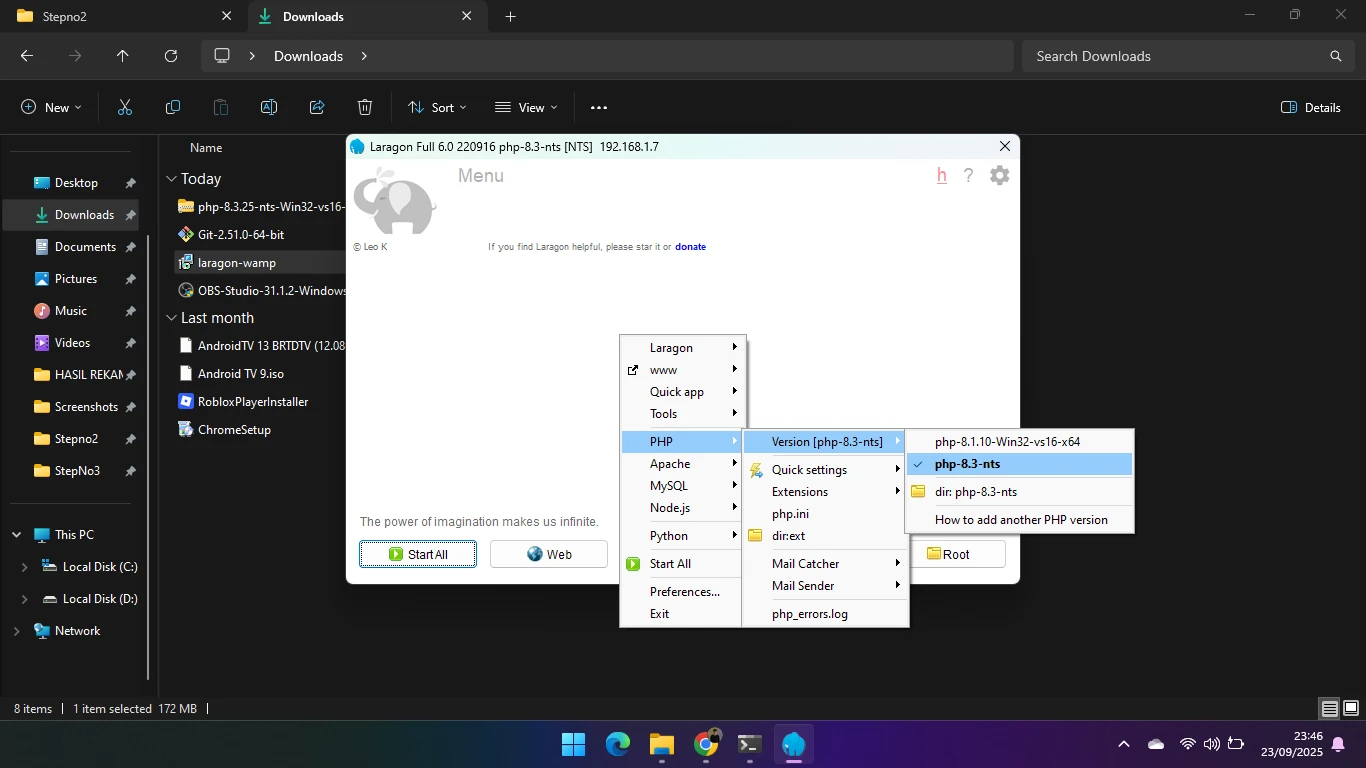Viewport: 1366px width, 768px height.
Task: Click the Share icon in toolbar
Action: 317,108
